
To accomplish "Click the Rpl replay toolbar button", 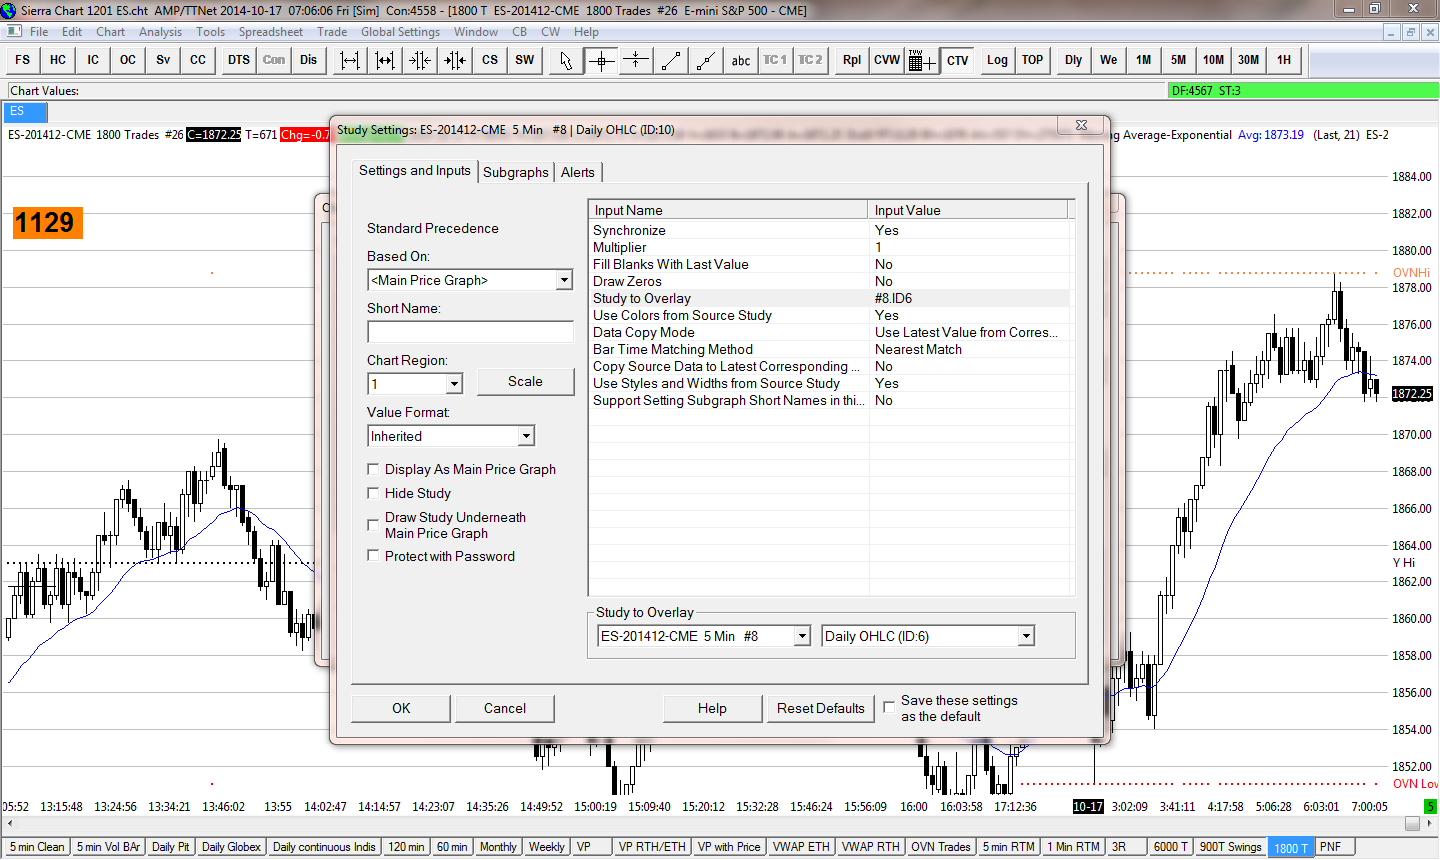I will [852, 60].
